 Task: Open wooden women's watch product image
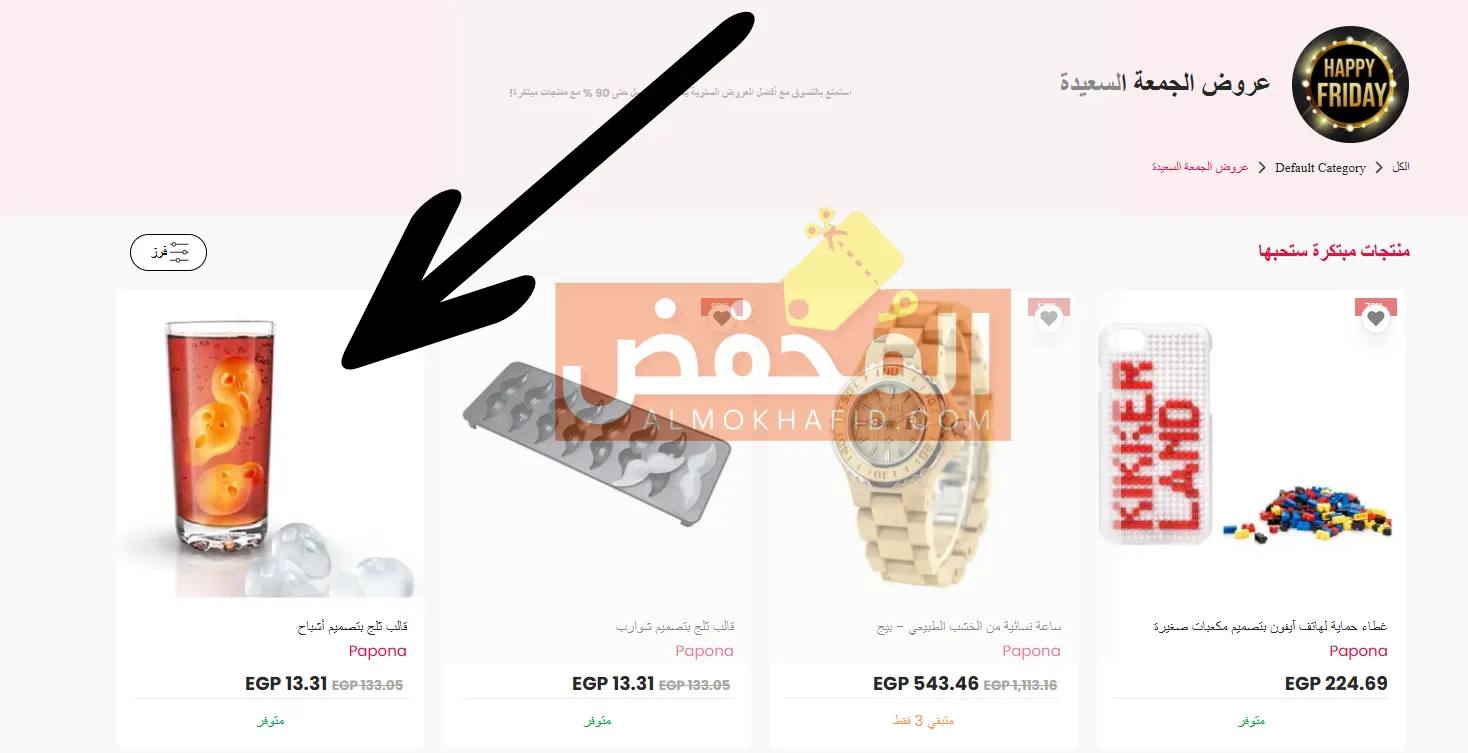point(924,445)
